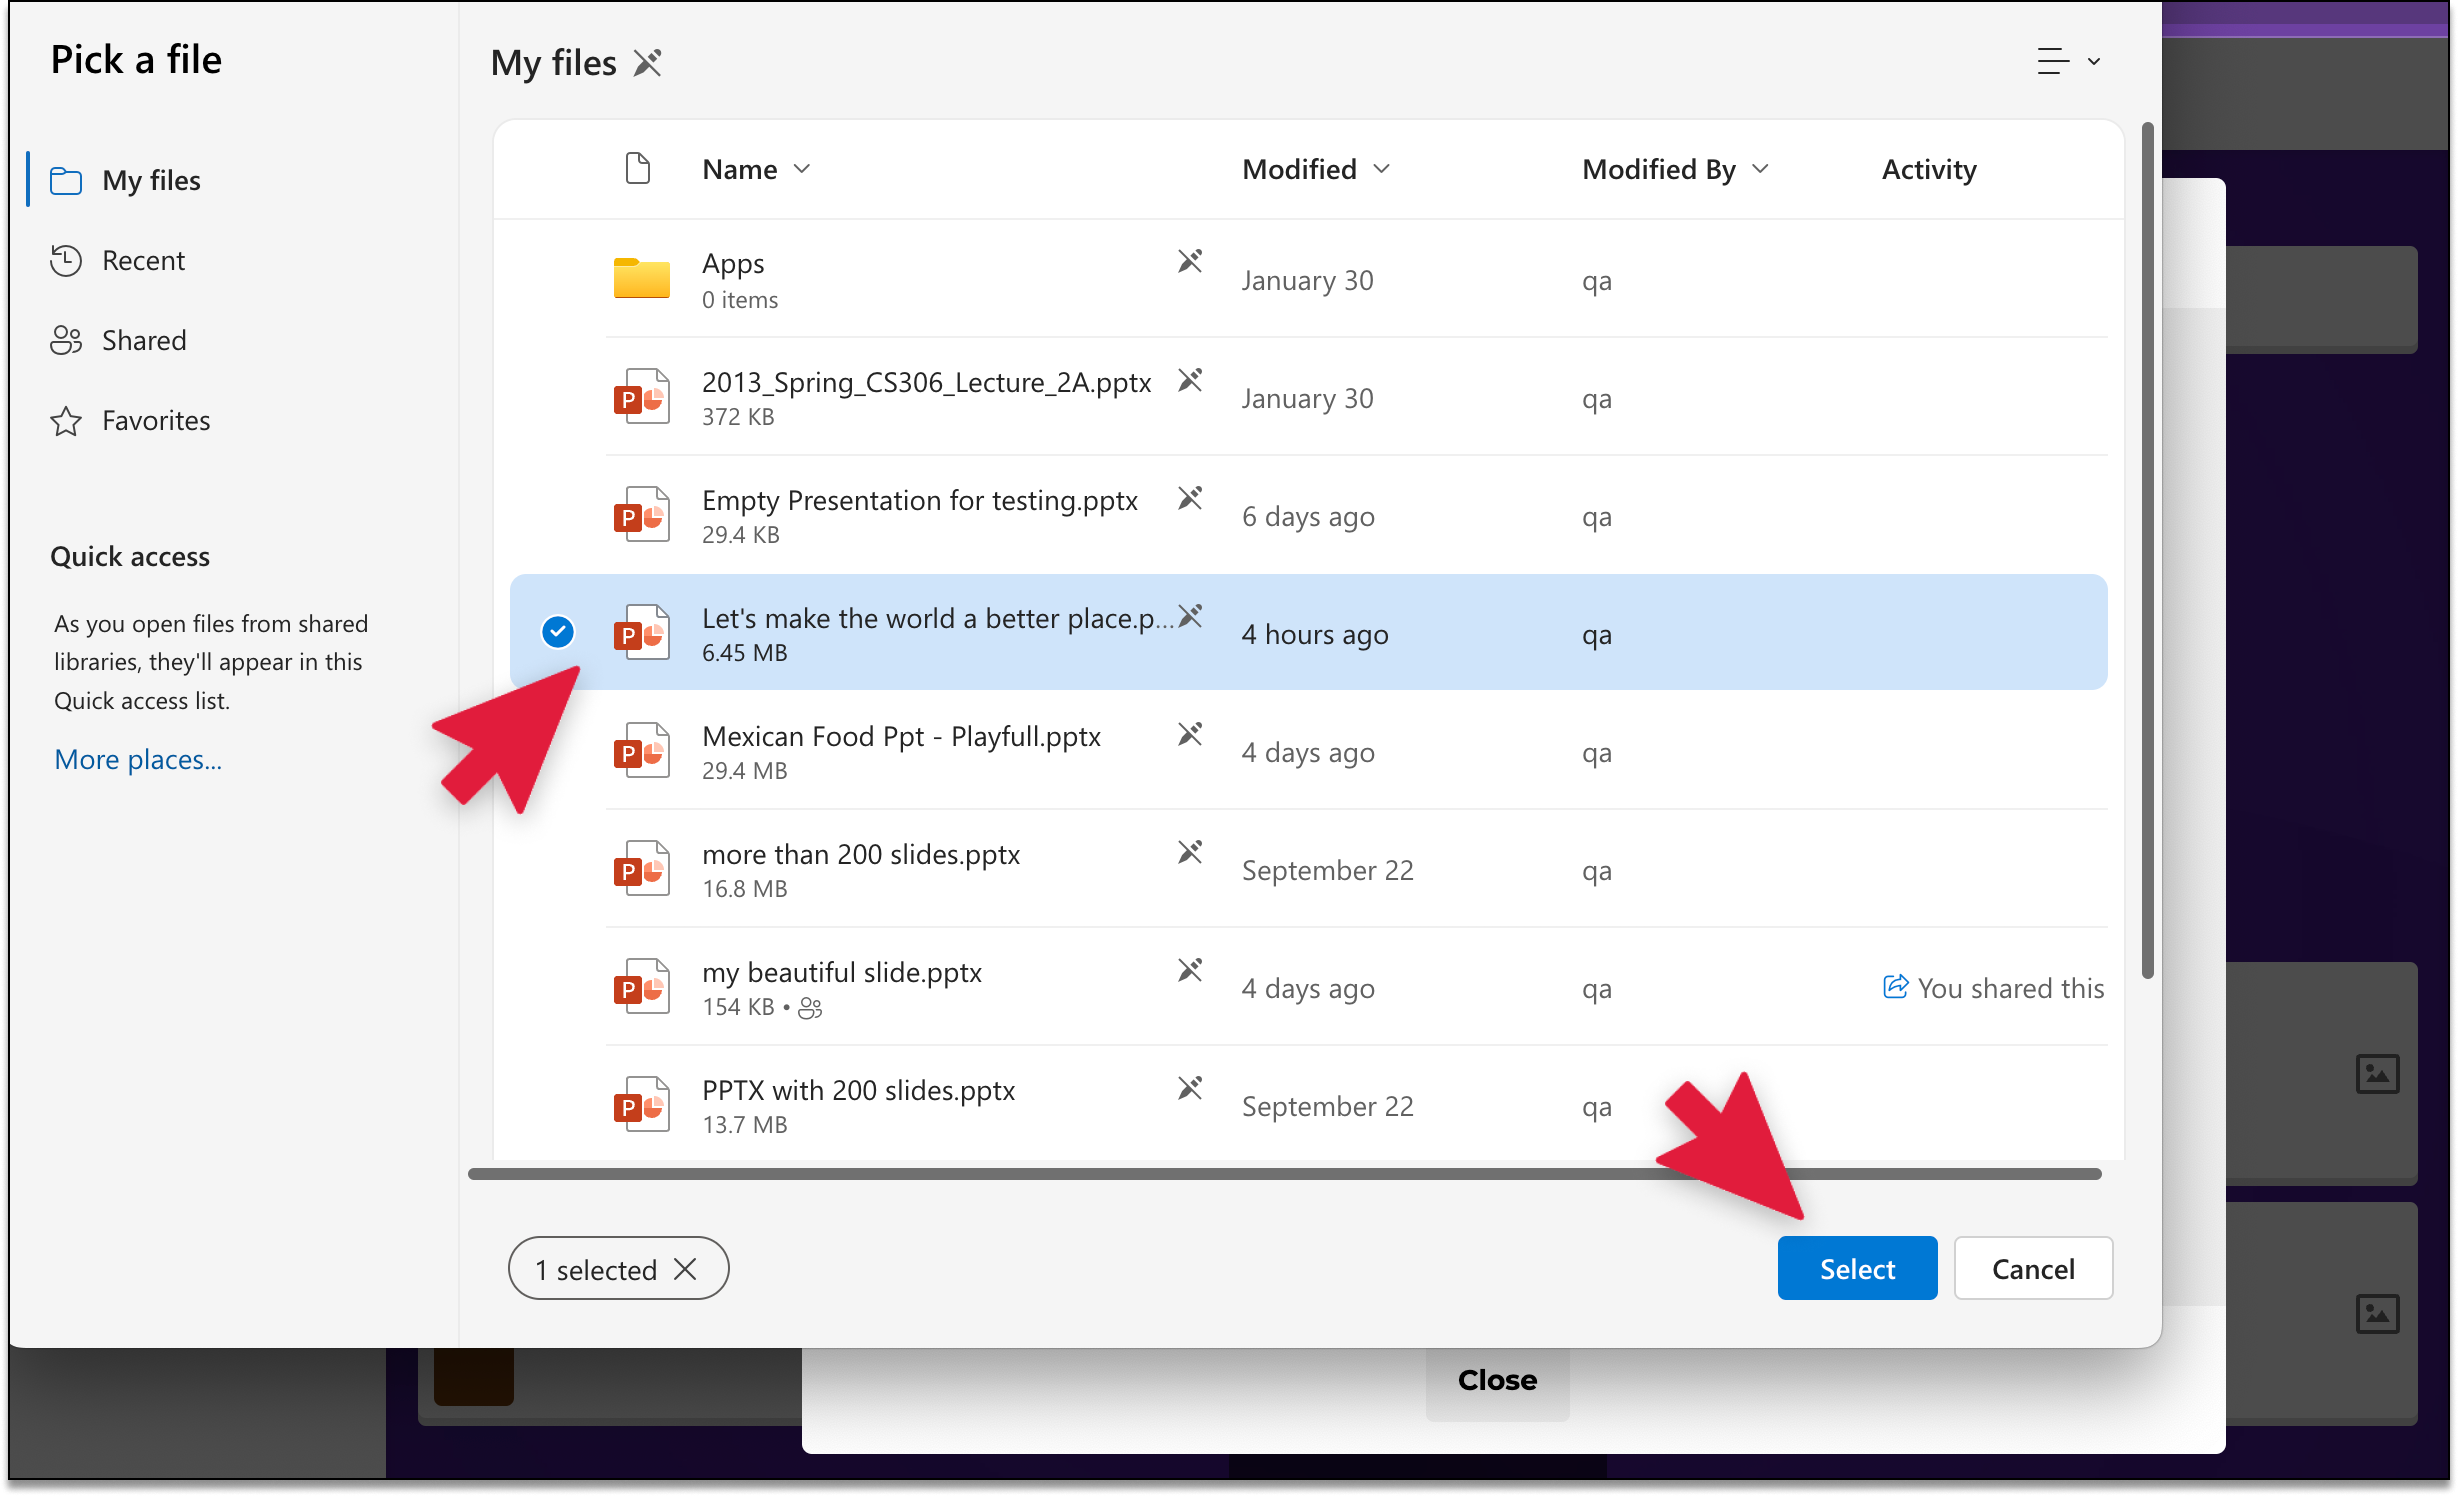Click the horizontal scrollbar below the file list
The image size is (2458, 1496).
click(1284, 1174)
